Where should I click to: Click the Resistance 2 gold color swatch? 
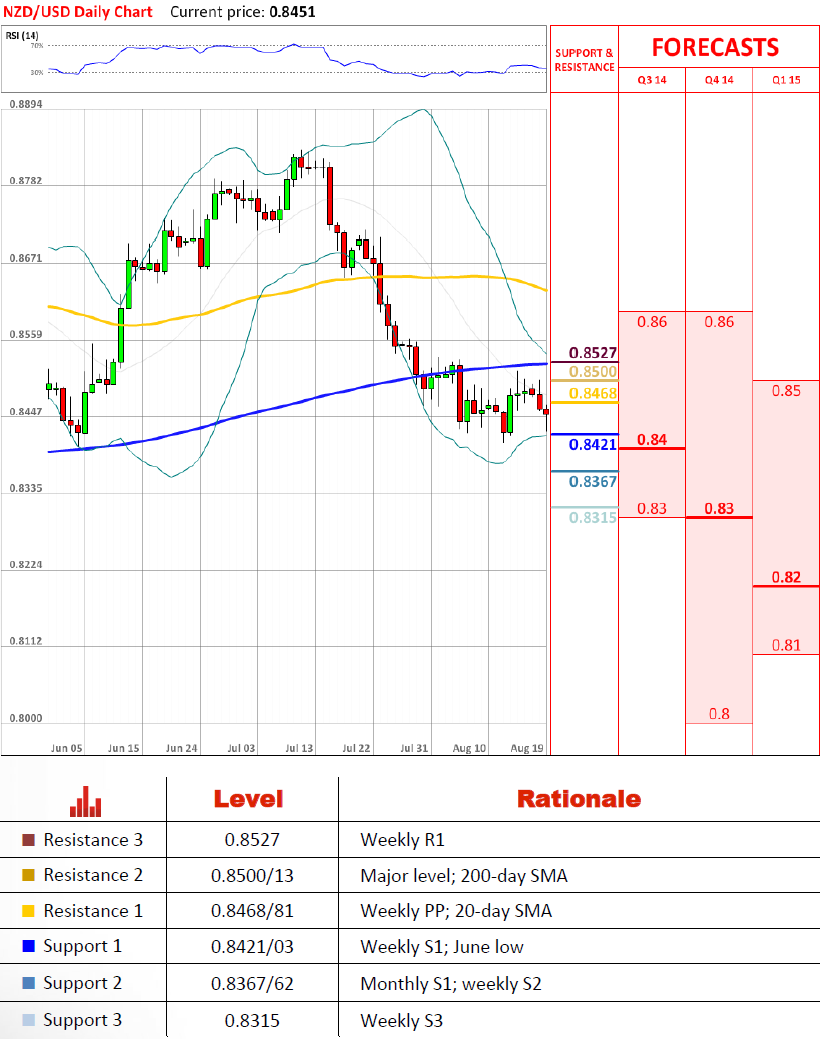pyautogui.click(x=28, y=875)
